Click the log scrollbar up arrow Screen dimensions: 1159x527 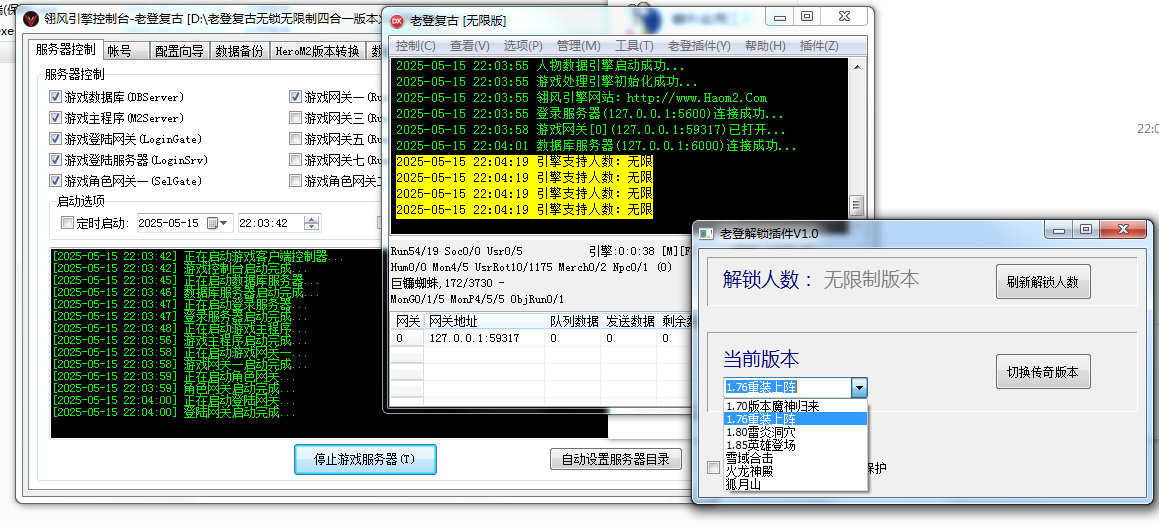point(857,66)
